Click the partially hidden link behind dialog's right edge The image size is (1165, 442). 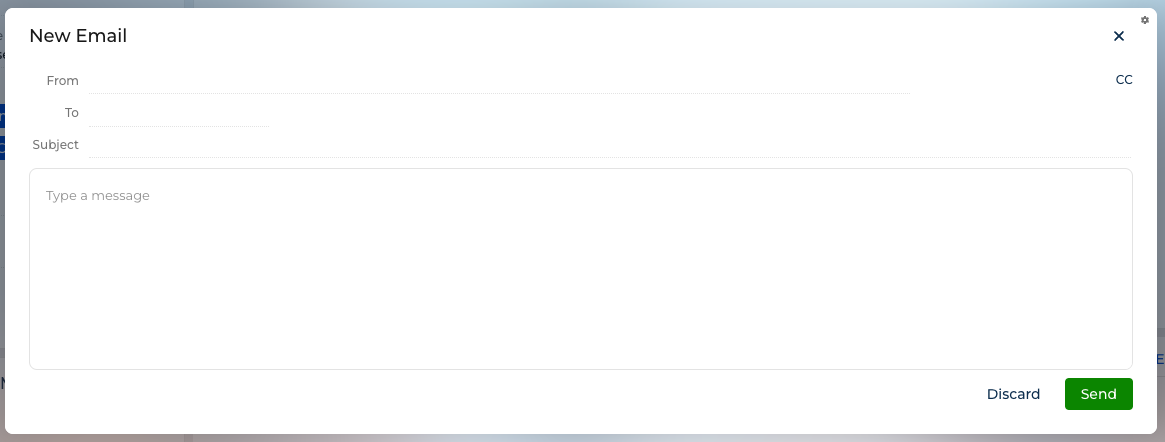pyautogui.click(x=1160, y=360)
